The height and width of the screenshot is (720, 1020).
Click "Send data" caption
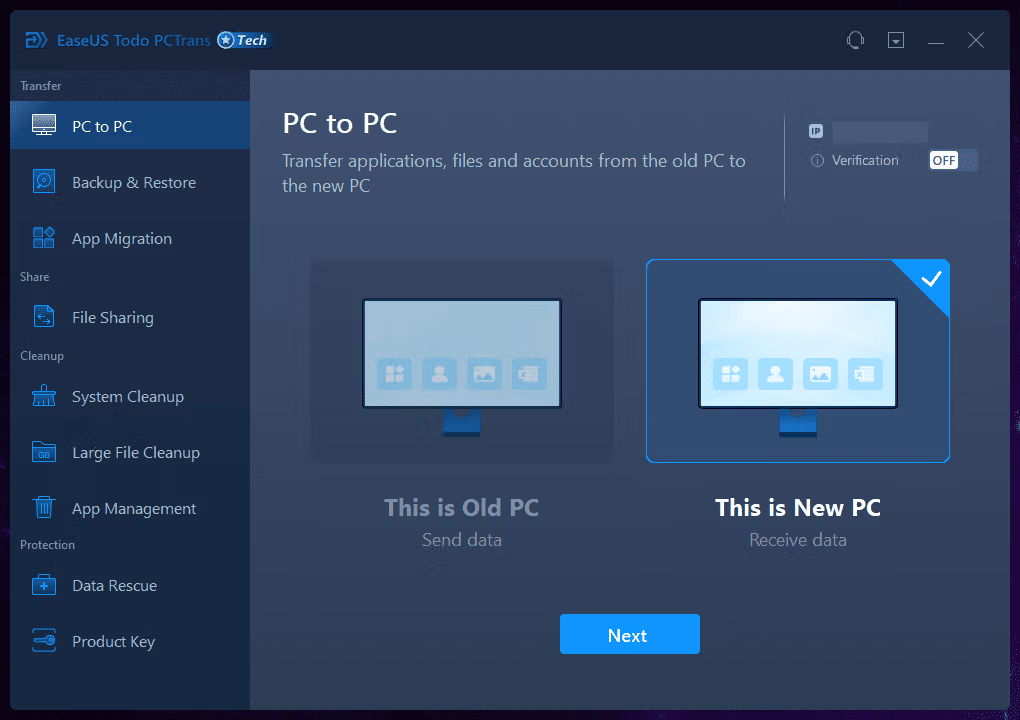point(461,540)
